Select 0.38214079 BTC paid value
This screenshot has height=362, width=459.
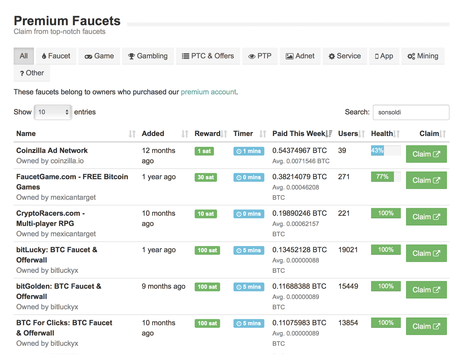coord(299,177)
